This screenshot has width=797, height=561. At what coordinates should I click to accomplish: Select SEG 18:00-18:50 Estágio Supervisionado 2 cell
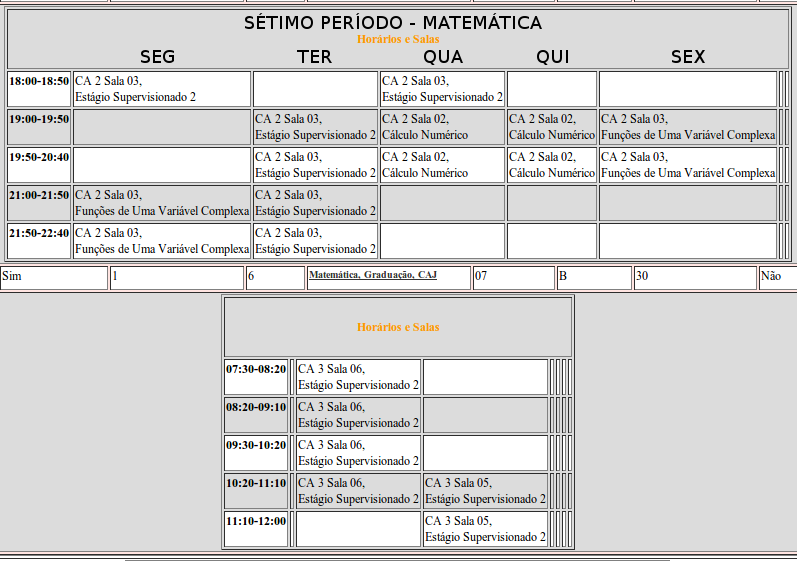(x=162, y=89)
